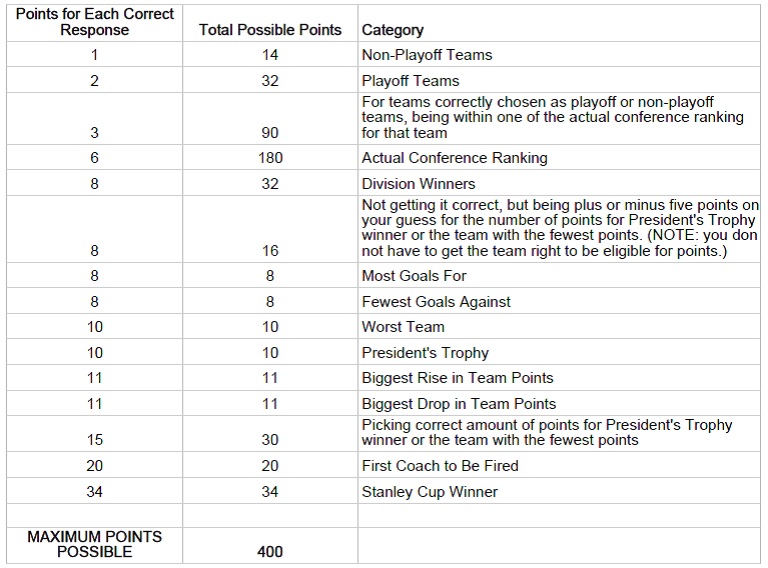
Task: Click the 'Stanley Cup Winner' cell
Action: pos(559,491)
